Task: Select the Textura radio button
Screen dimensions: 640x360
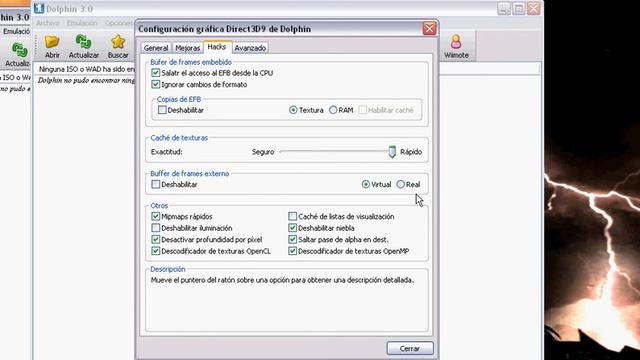Action: 293,110
